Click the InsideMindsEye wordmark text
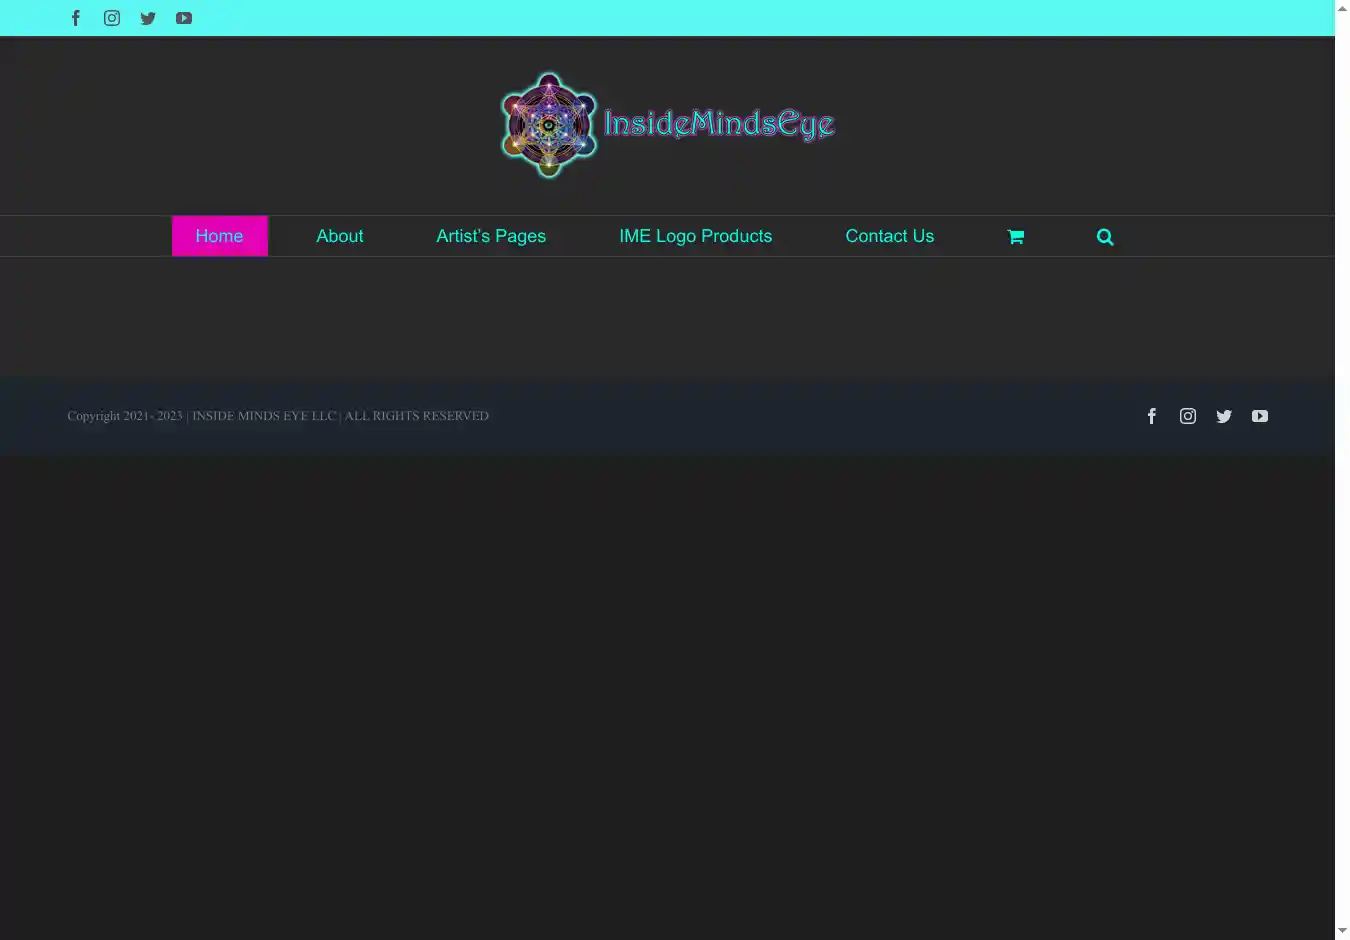Screen dimensions: 1350x940 pyautogui.click(x=719, y=124)
